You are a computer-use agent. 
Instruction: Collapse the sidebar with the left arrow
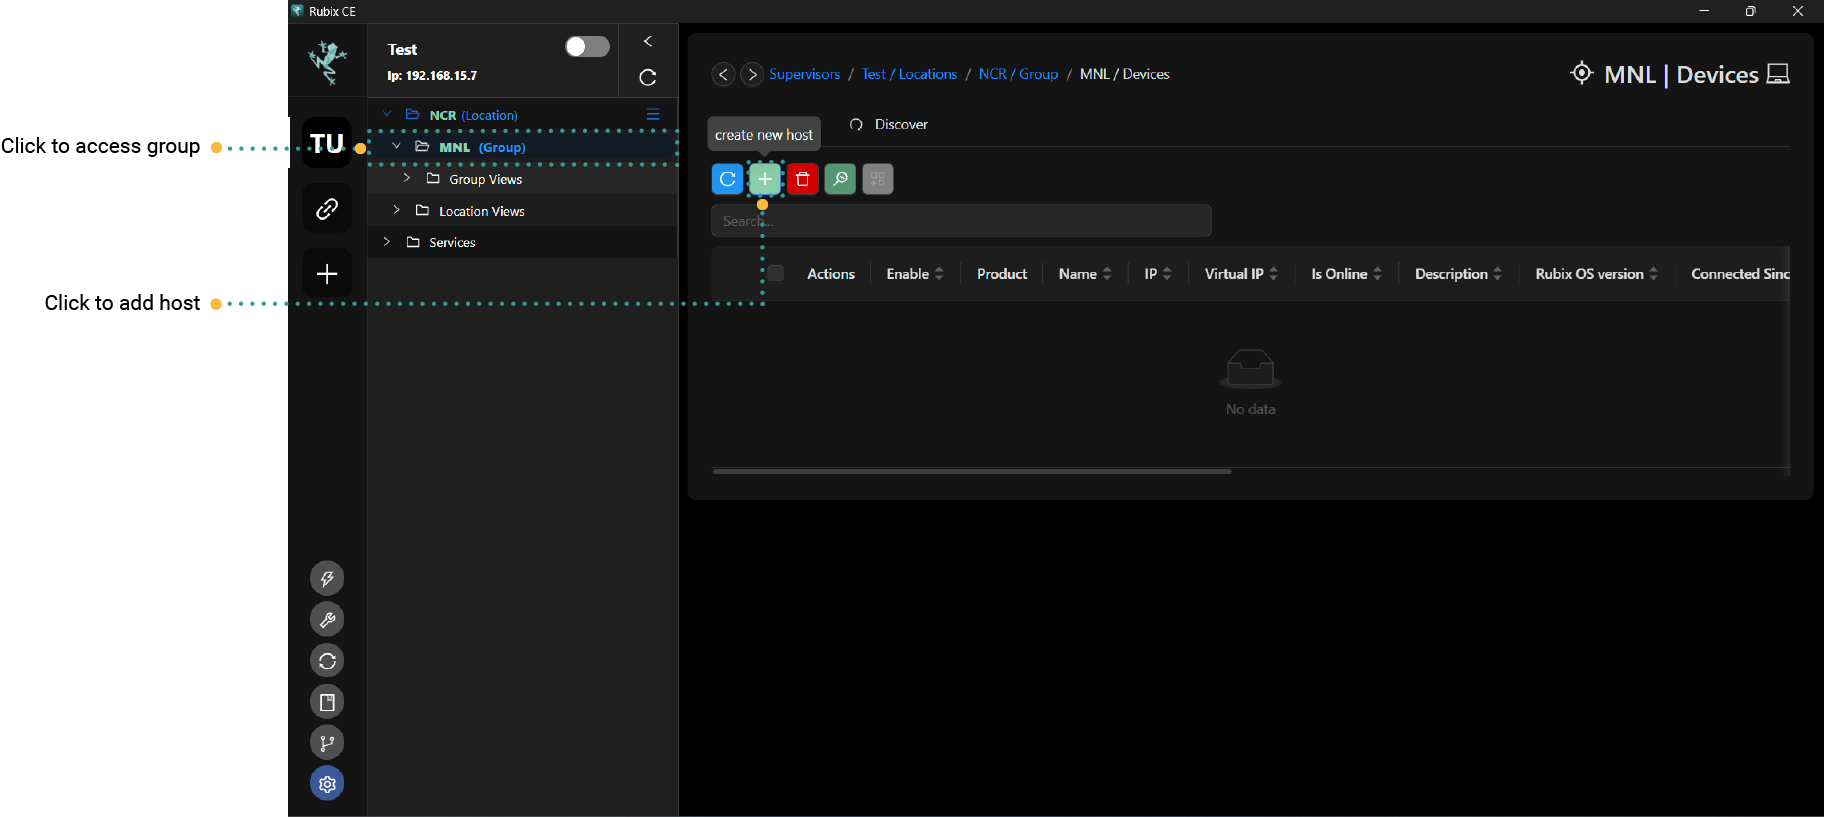pyautogui.click(x=648, y=41)
